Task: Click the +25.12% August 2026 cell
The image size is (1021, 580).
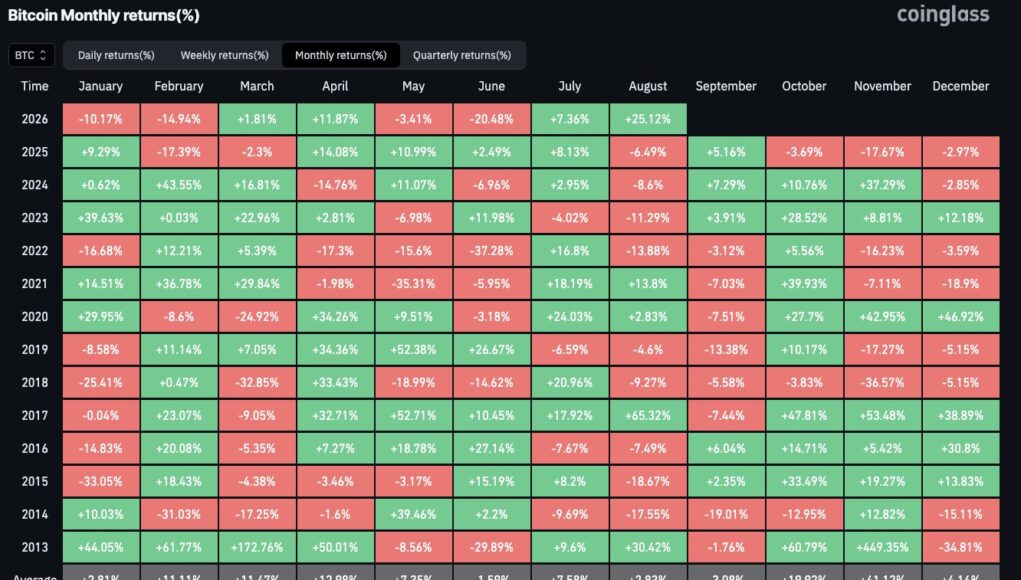Action: coord(648,119)
